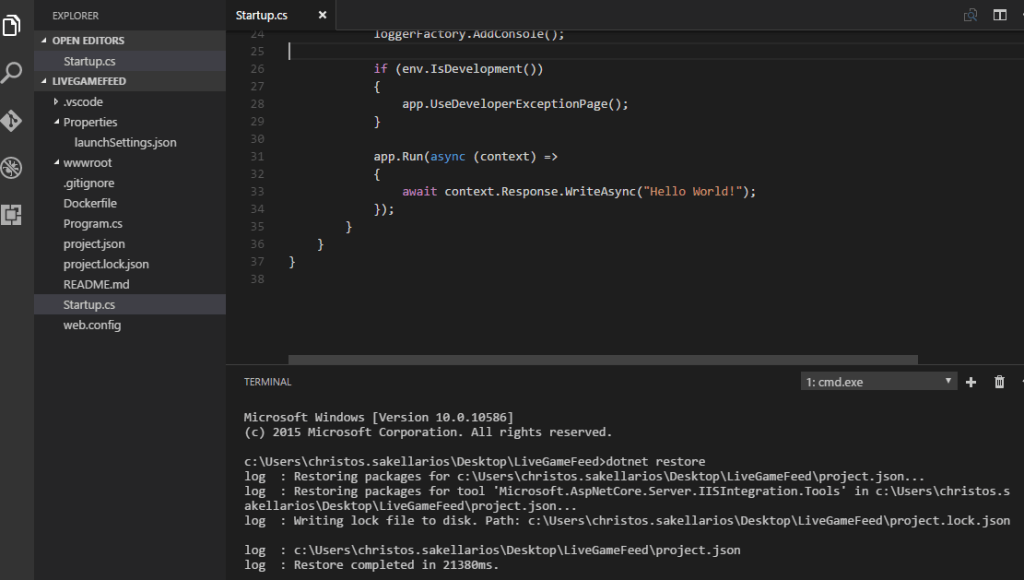Viewport: 1024px width, 580px height.
Task: Switch to the Startup.cs editor tab
Action: click(261, 15)
